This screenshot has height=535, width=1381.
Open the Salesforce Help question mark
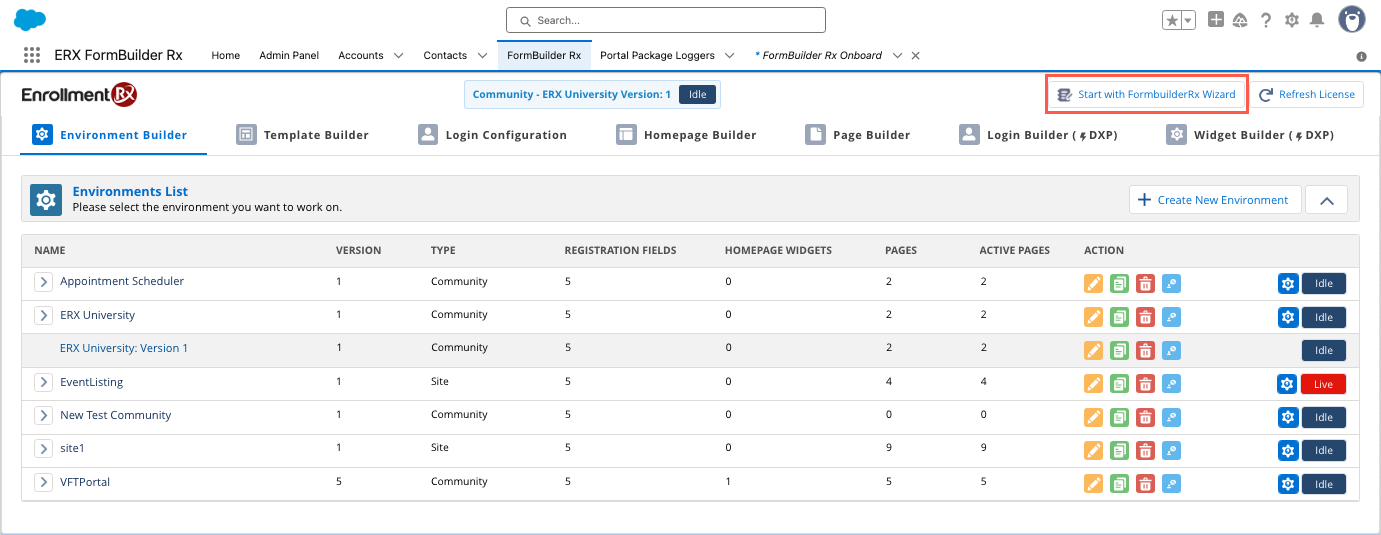(x=1266, y=20)
